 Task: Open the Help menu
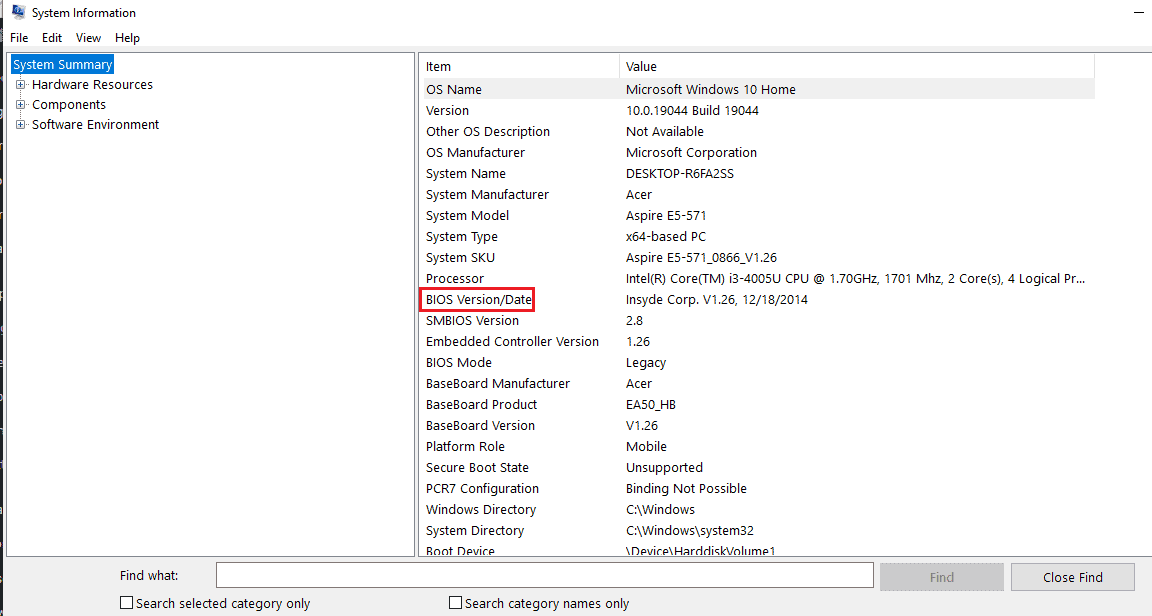click(x=127, y=37)
